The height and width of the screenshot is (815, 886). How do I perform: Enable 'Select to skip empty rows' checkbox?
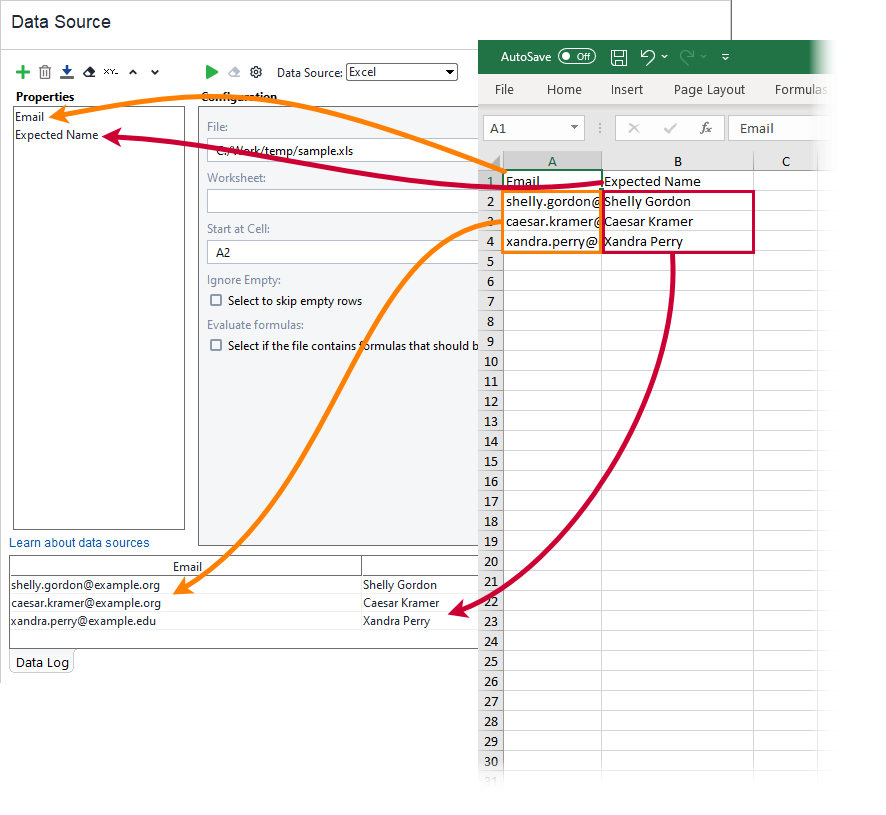(216, 301)
